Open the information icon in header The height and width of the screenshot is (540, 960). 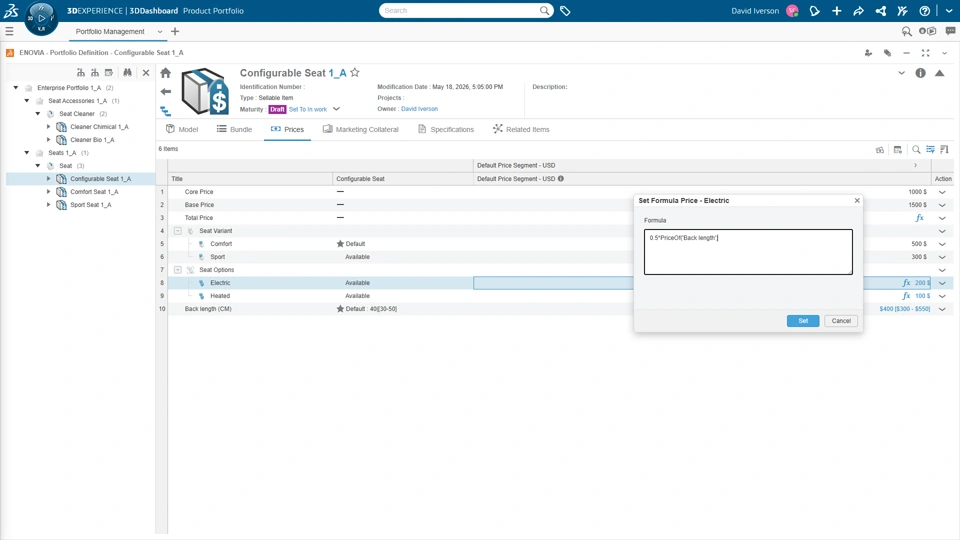point(920,73)
